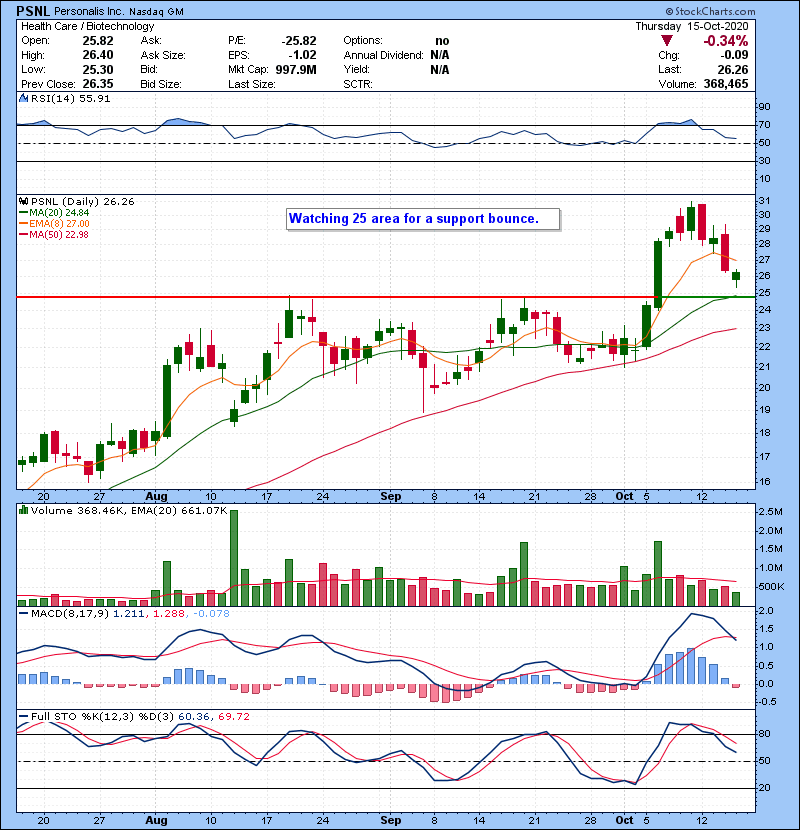Click the 'Nasdaq GM' exchange label
Viewport: 800px width, 830px height.
[155, 12]
